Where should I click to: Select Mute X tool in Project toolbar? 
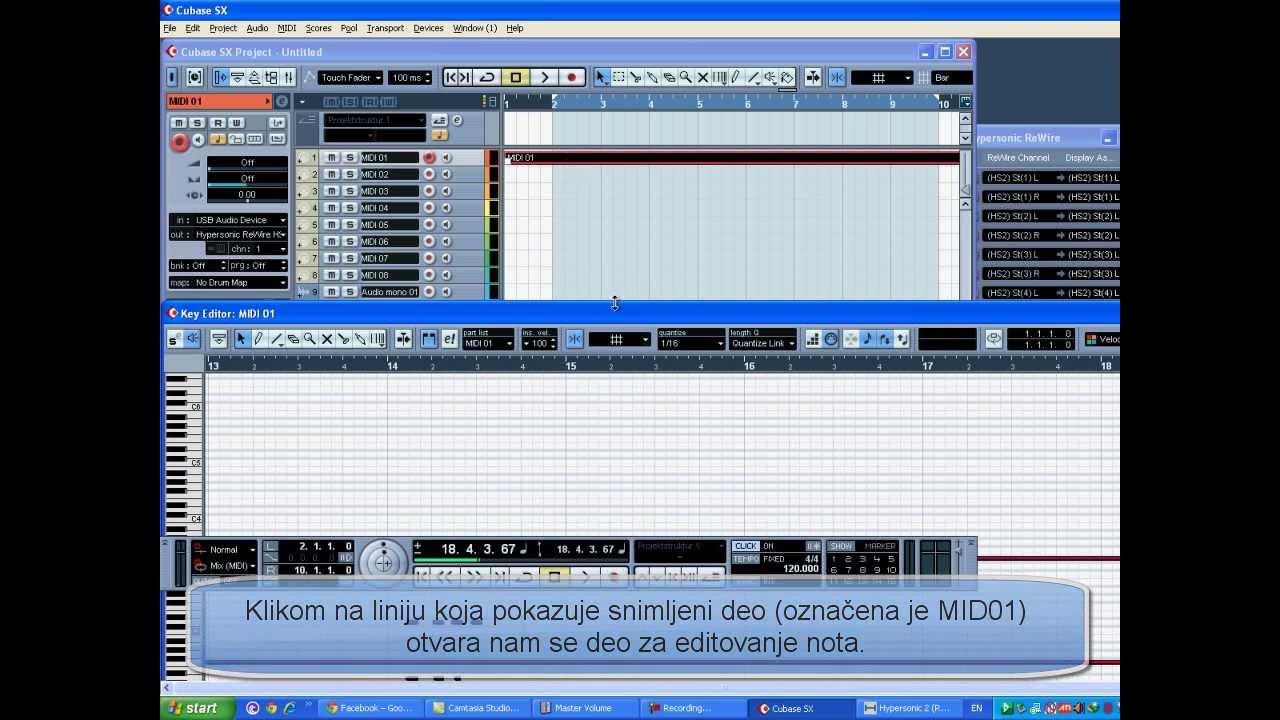[702, 77]
